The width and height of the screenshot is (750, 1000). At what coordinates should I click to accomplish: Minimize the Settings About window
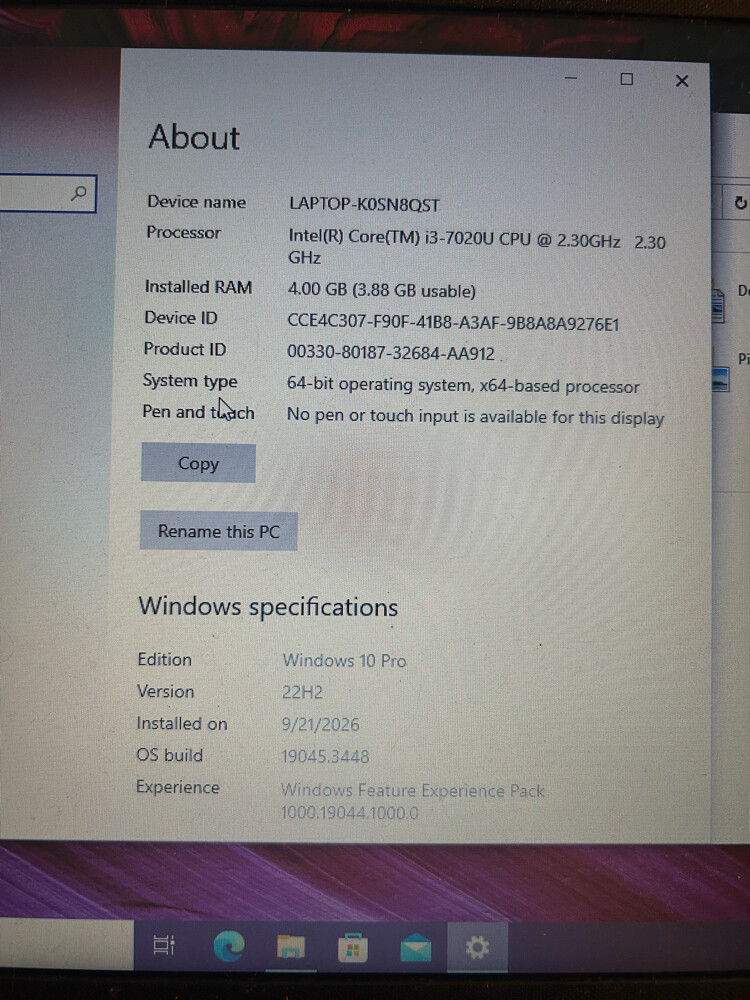[x=571, y=78]
